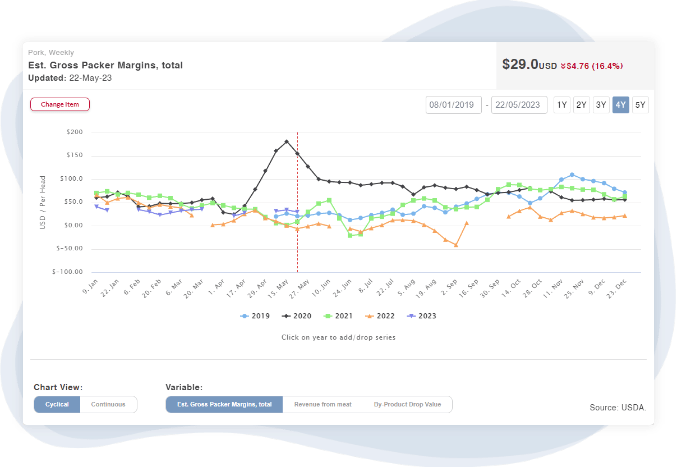Select Est. Gross Packer Margins variable

coord(224,405)
